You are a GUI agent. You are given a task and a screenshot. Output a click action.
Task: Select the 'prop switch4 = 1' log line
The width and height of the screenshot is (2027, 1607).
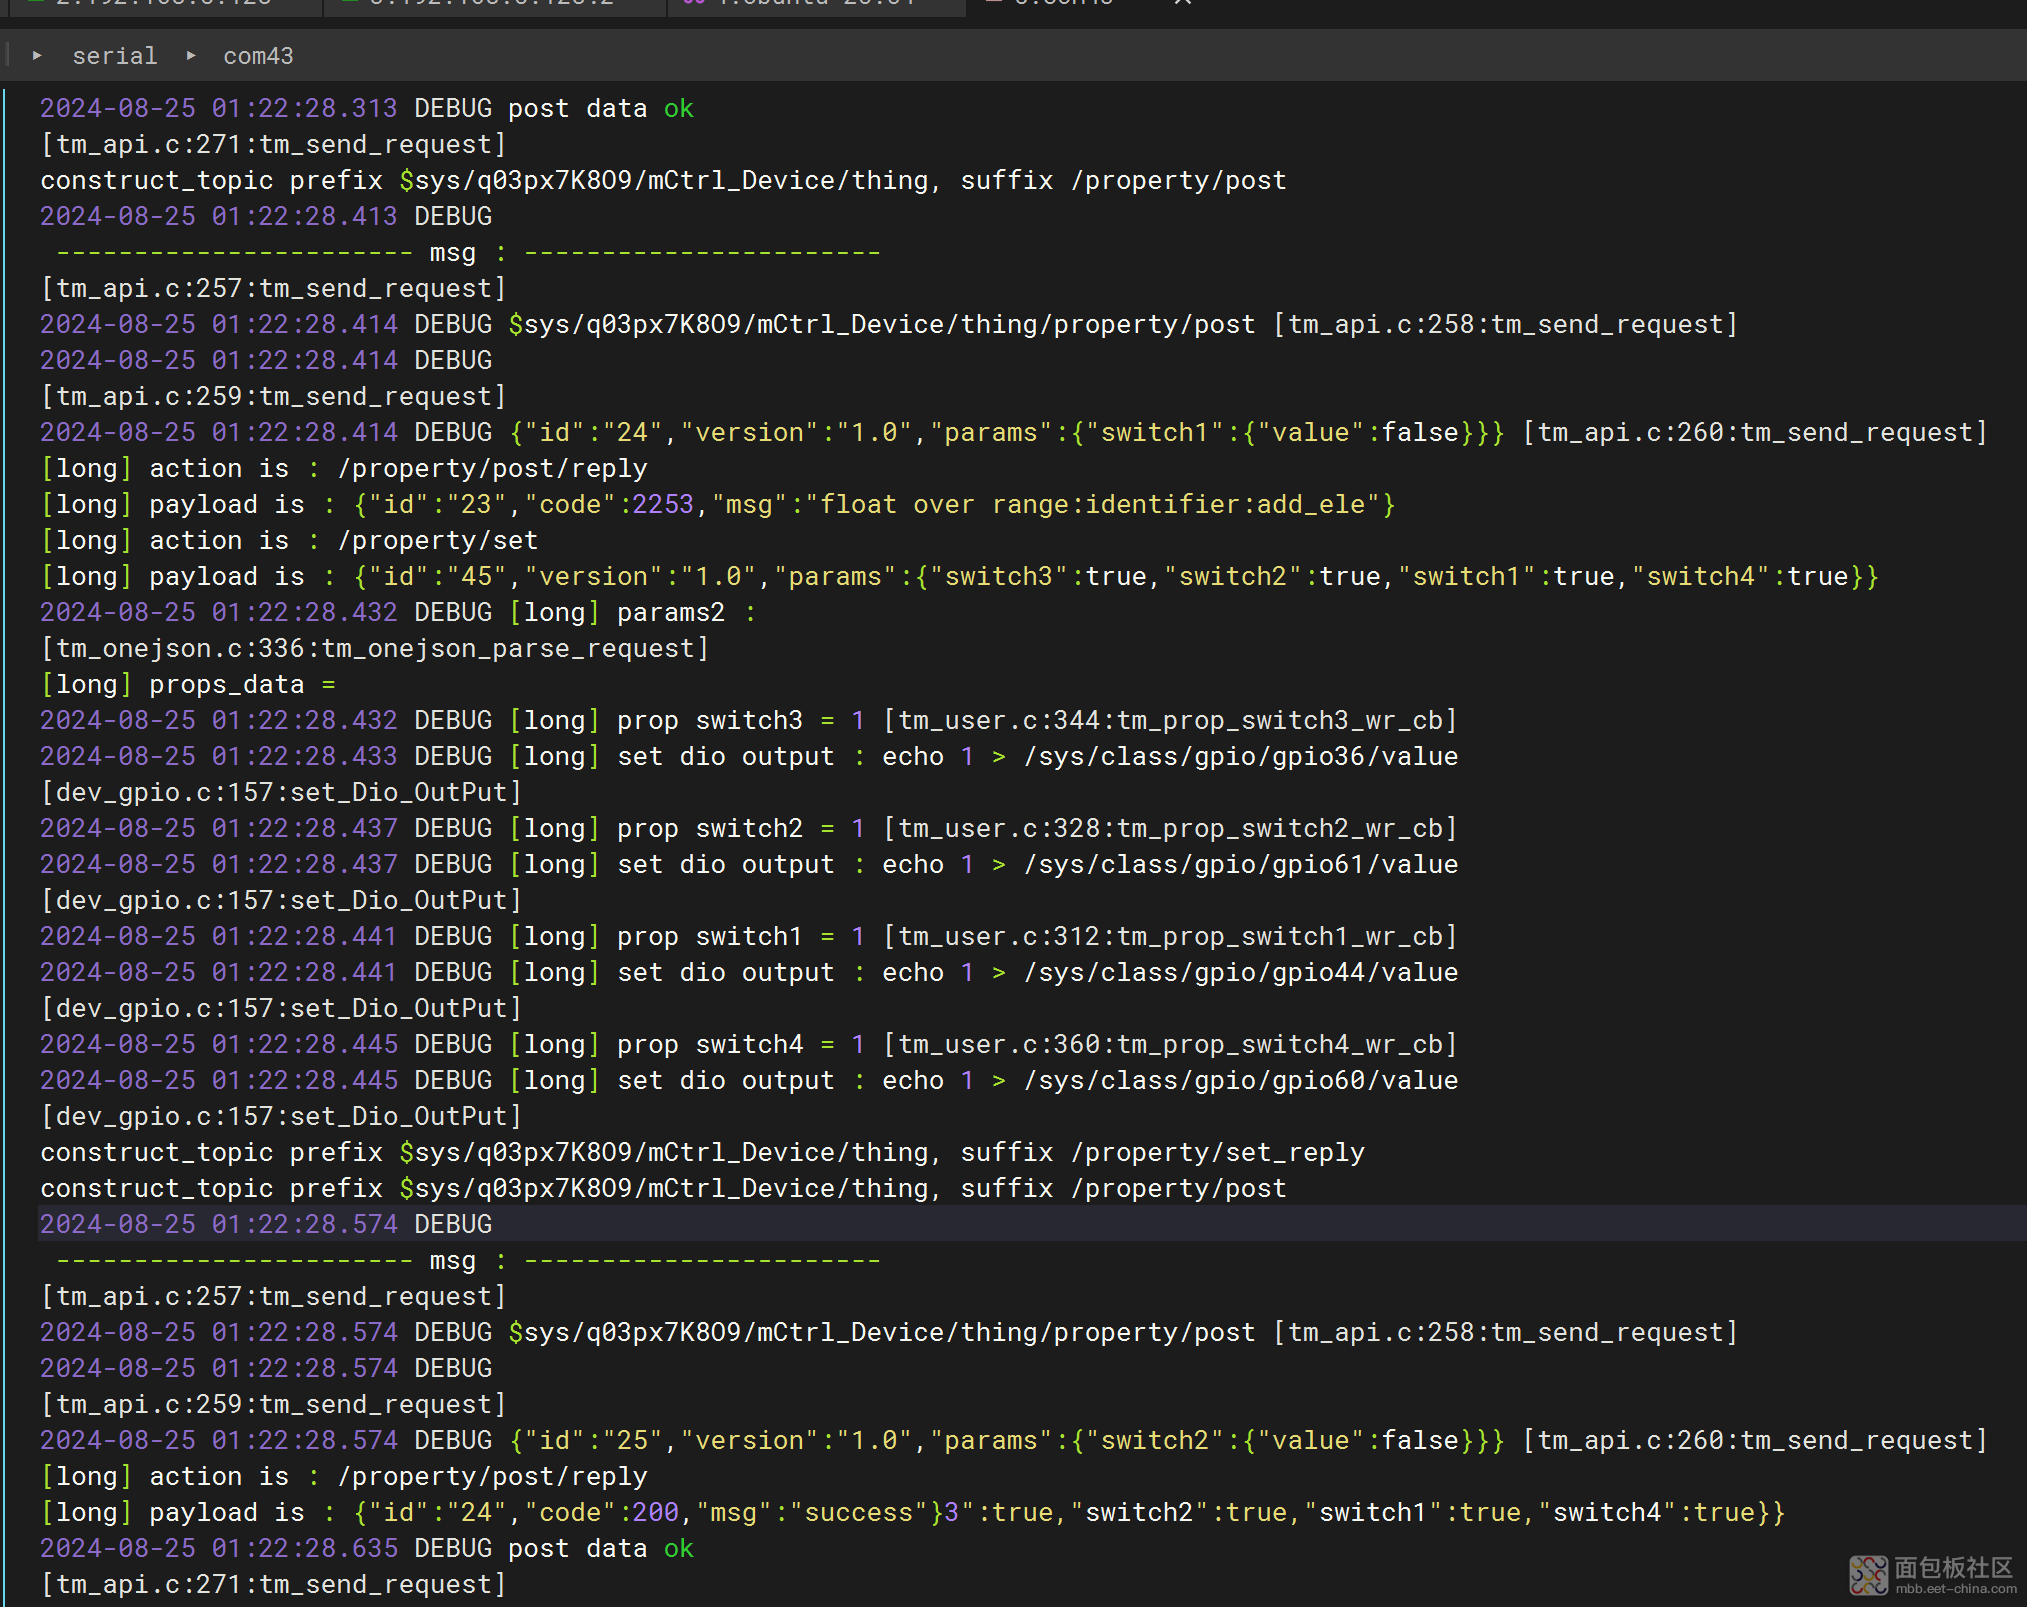749,1044
